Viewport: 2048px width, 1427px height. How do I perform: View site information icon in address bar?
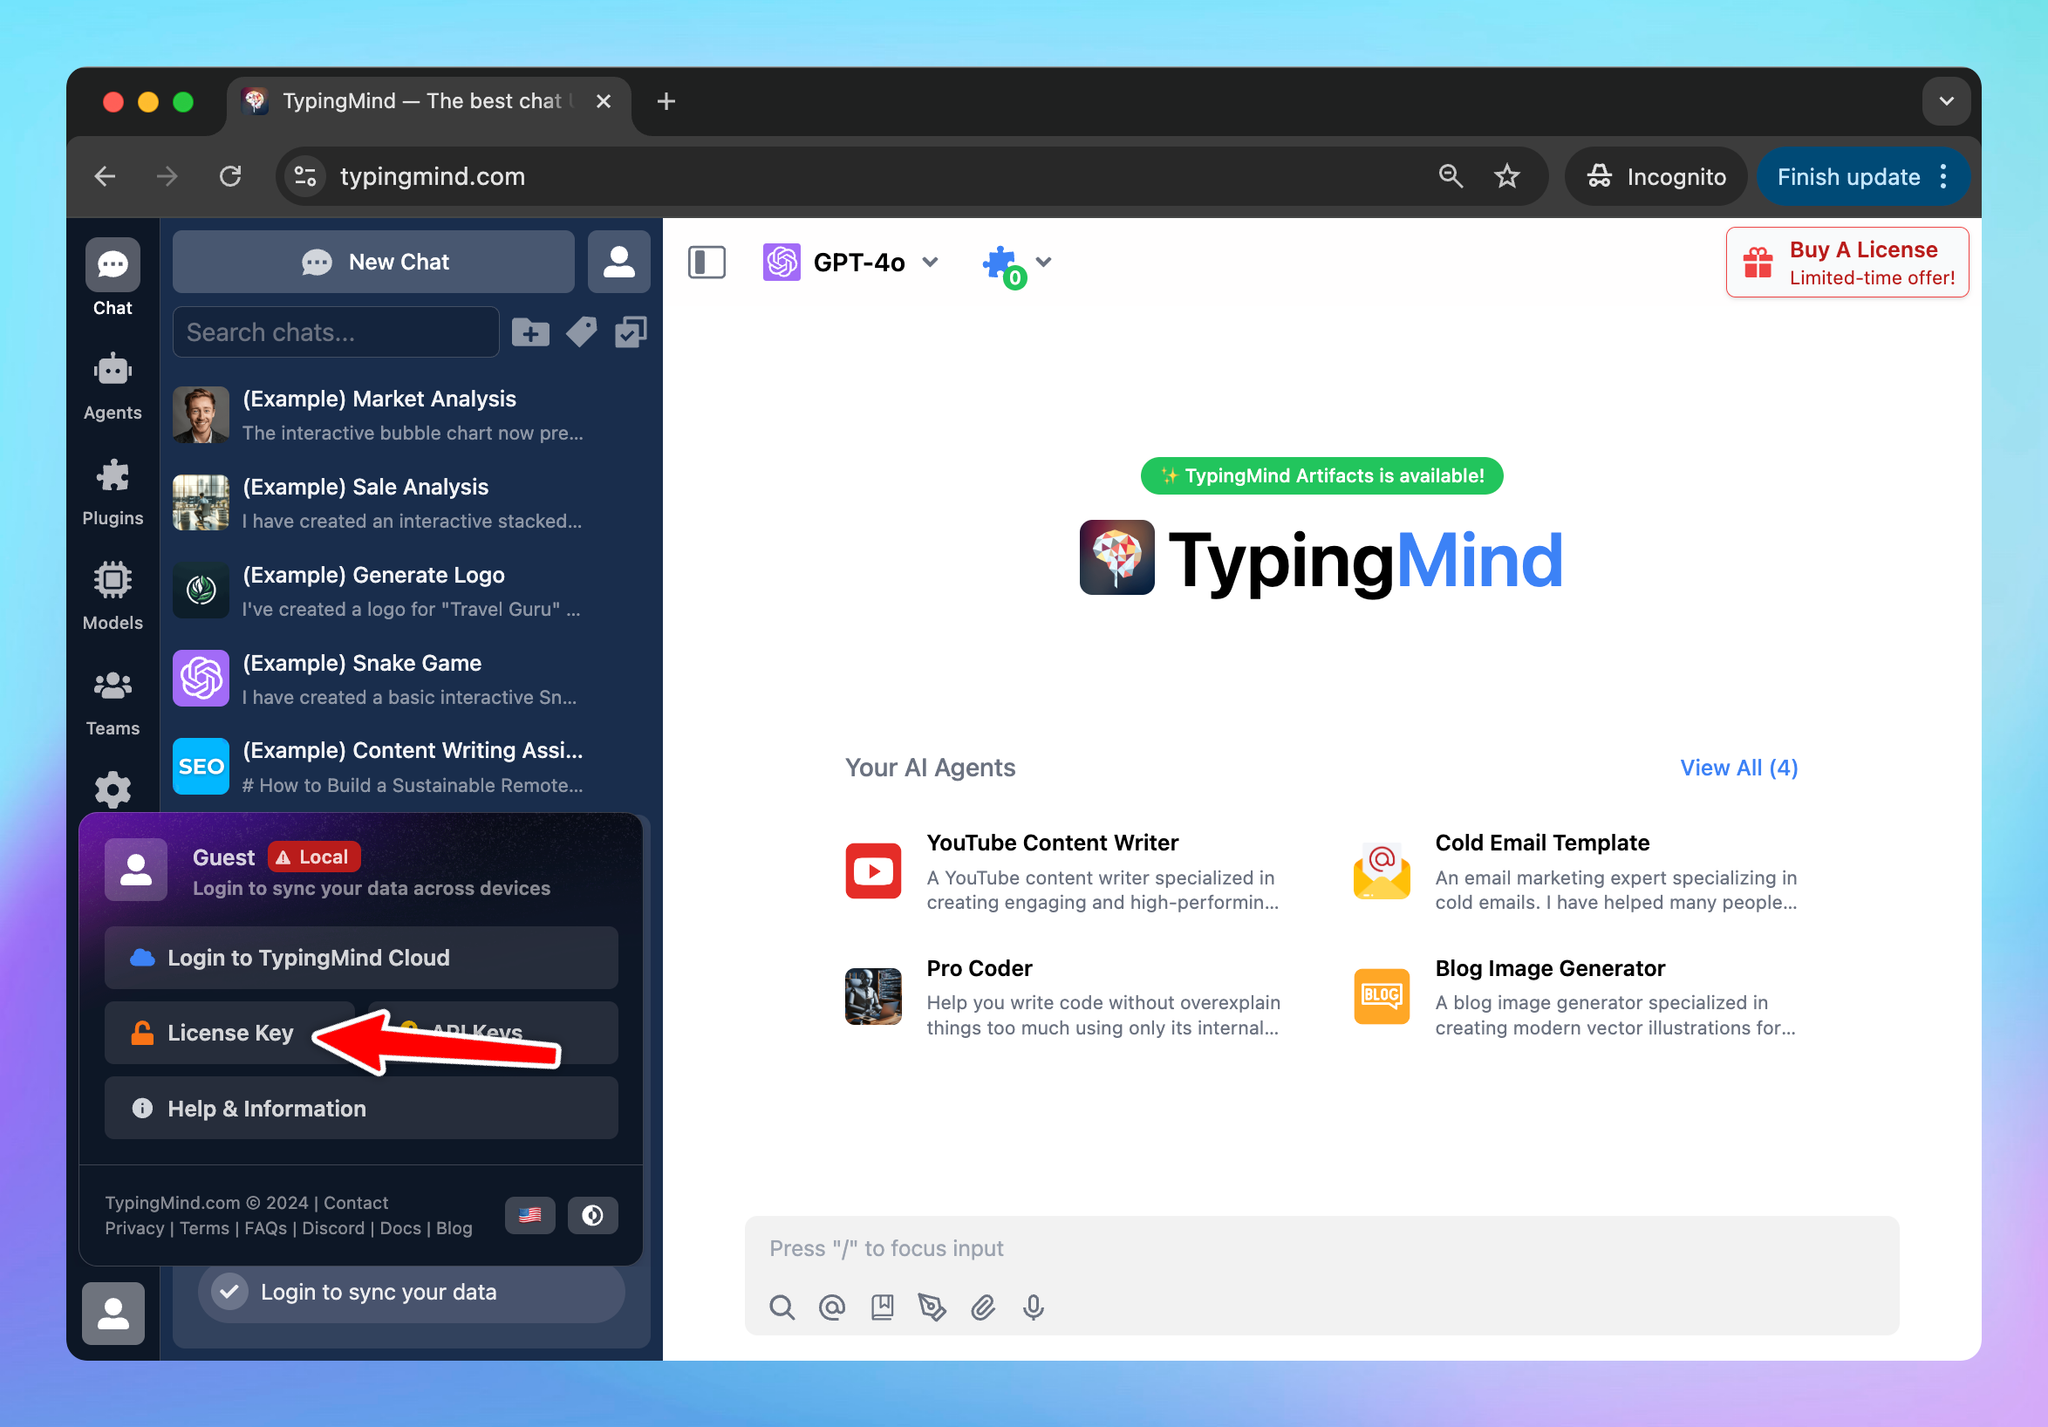(x=306, y=177)
